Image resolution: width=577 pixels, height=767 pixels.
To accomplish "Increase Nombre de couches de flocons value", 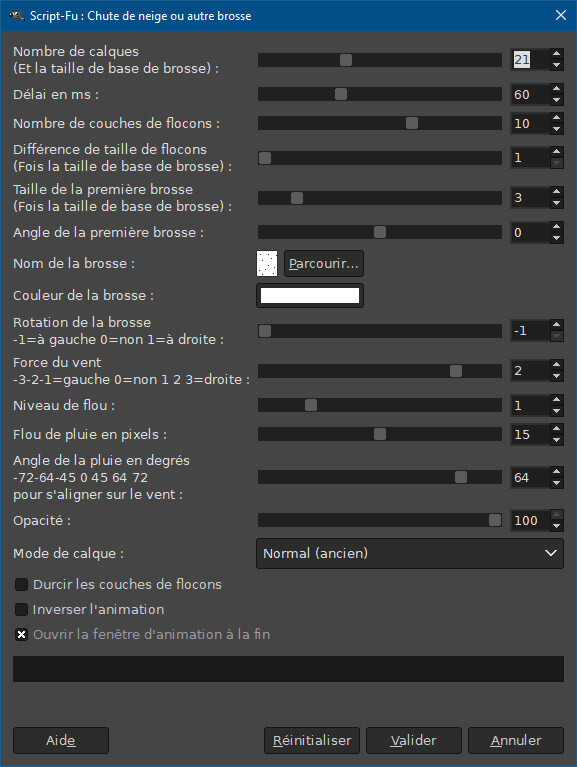I will coord(556,118).
